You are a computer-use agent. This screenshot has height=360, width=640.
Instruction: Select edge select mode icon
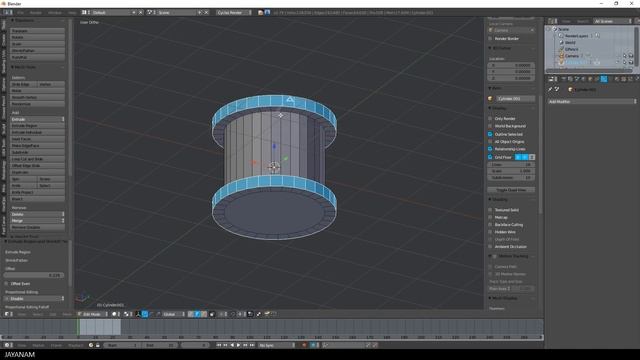(x=198, y=314)
